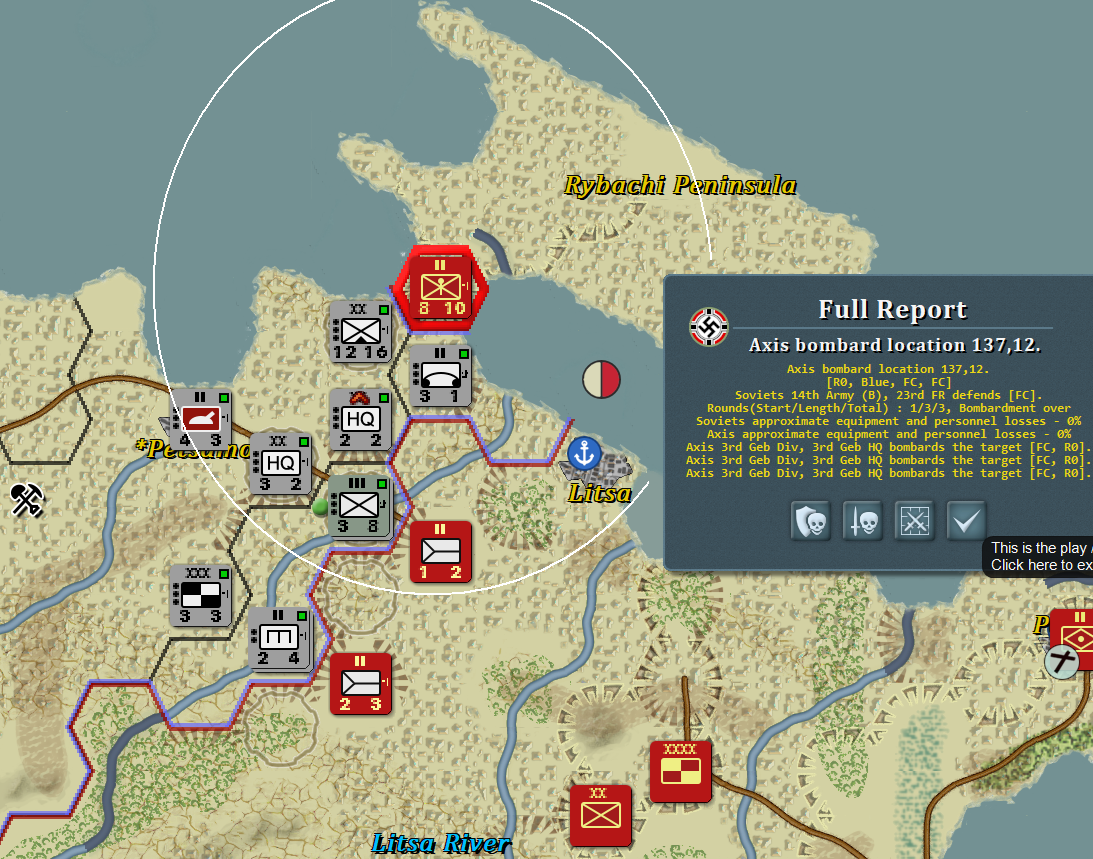This screenshot has height=859, width=1093.
Task: Click the '[R0, Blue, FC, FC]' line
Action: 888,382
